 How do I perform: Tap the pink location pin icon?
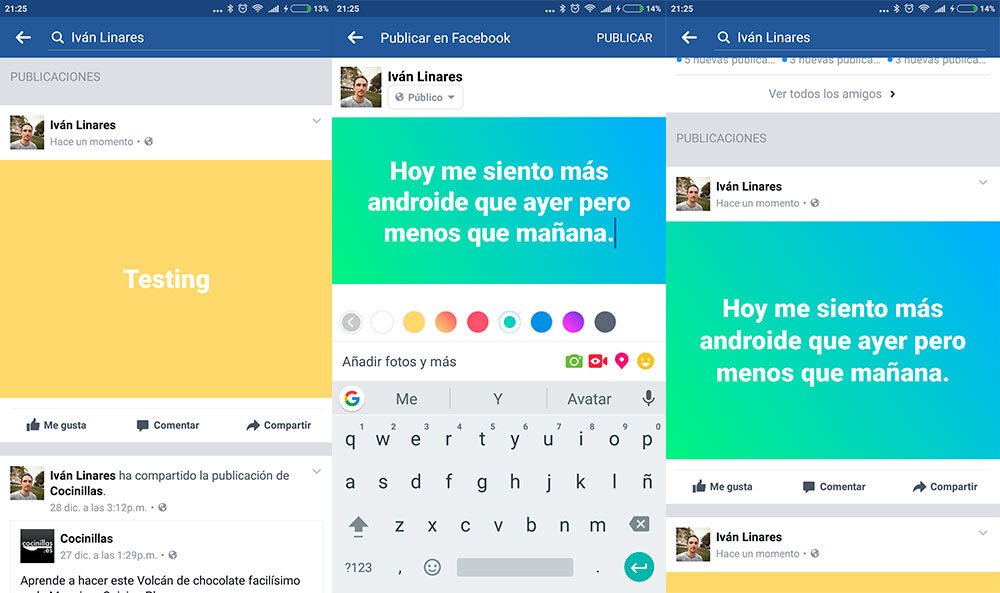point(622,361)
